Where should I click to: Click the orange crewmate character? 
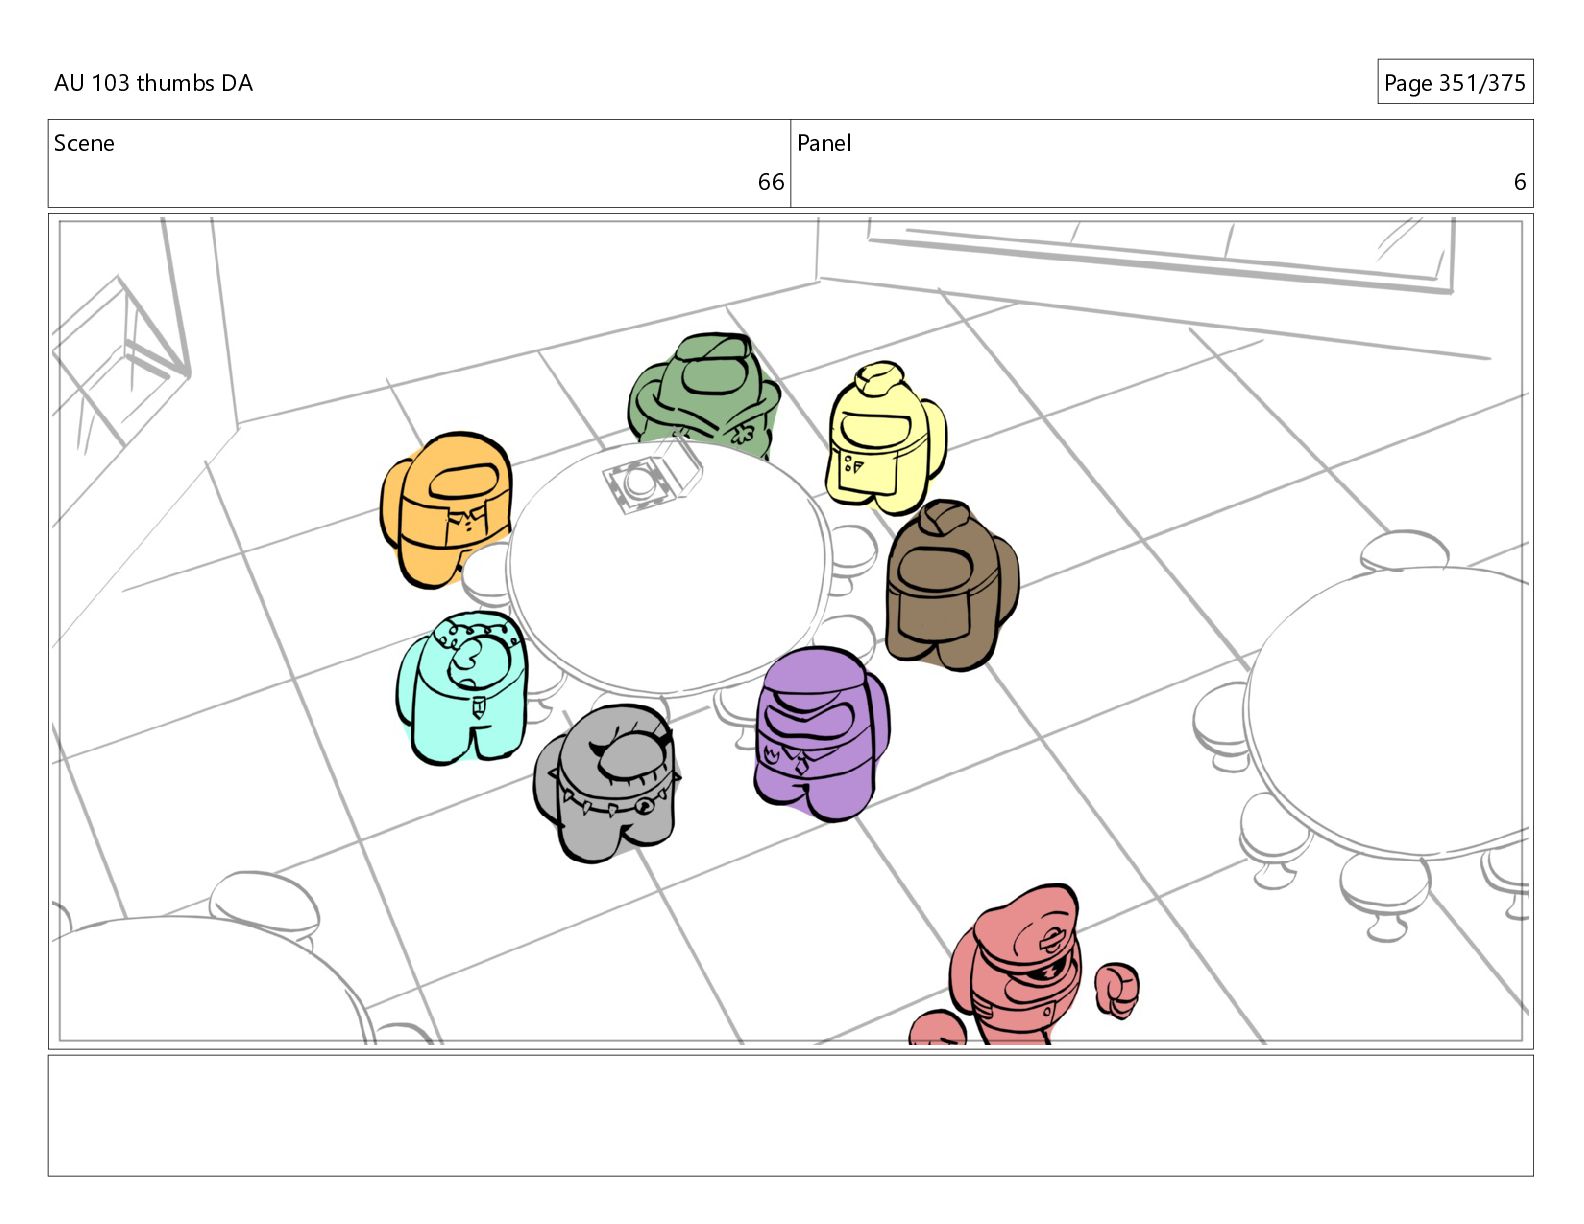pyautogui.click(x=446, y=510)
